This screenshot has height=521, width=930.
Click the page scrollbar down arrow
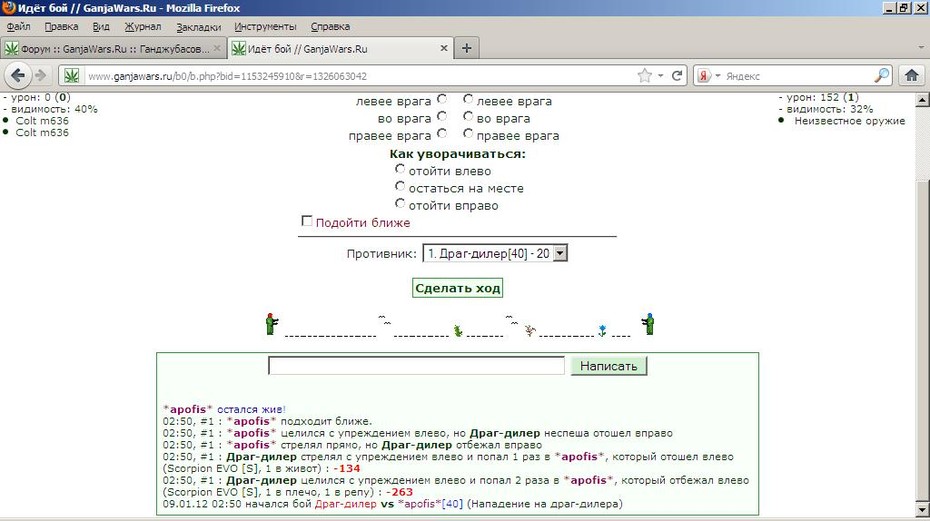pyautogui.click(x=922, y=509)
